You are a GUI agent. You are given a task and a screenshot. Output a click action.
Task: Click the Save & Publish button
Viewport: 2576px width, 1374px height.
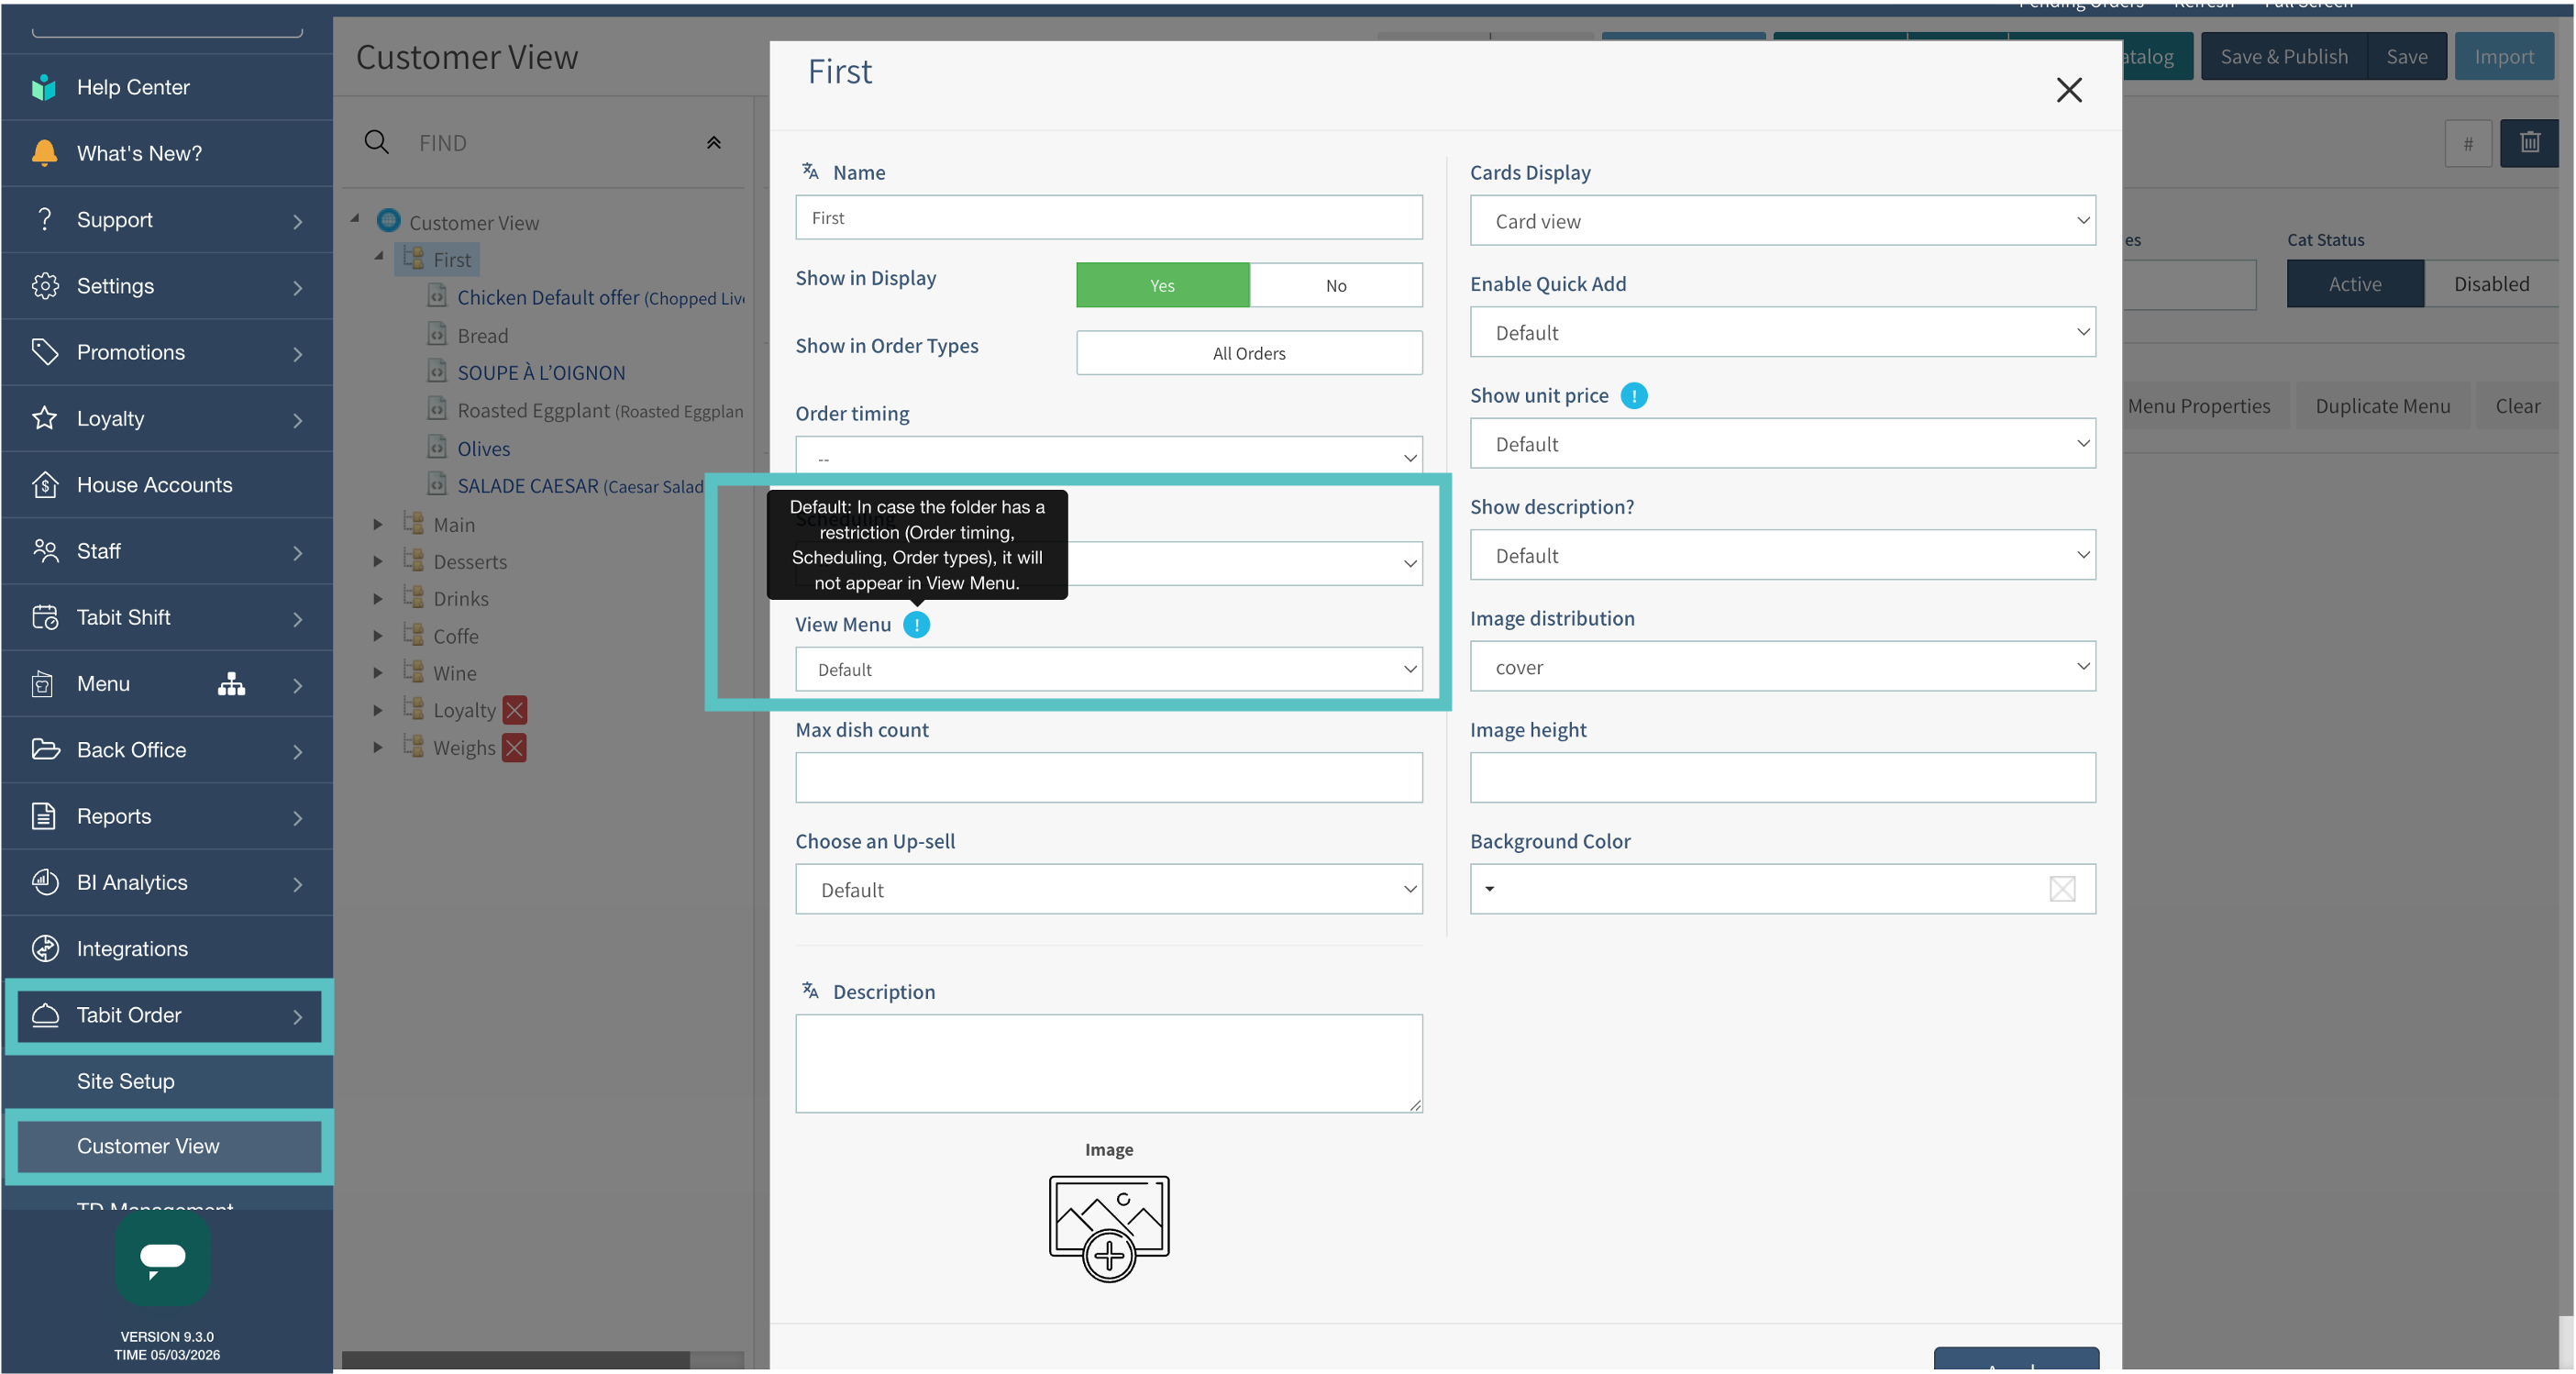[2284, 56]
